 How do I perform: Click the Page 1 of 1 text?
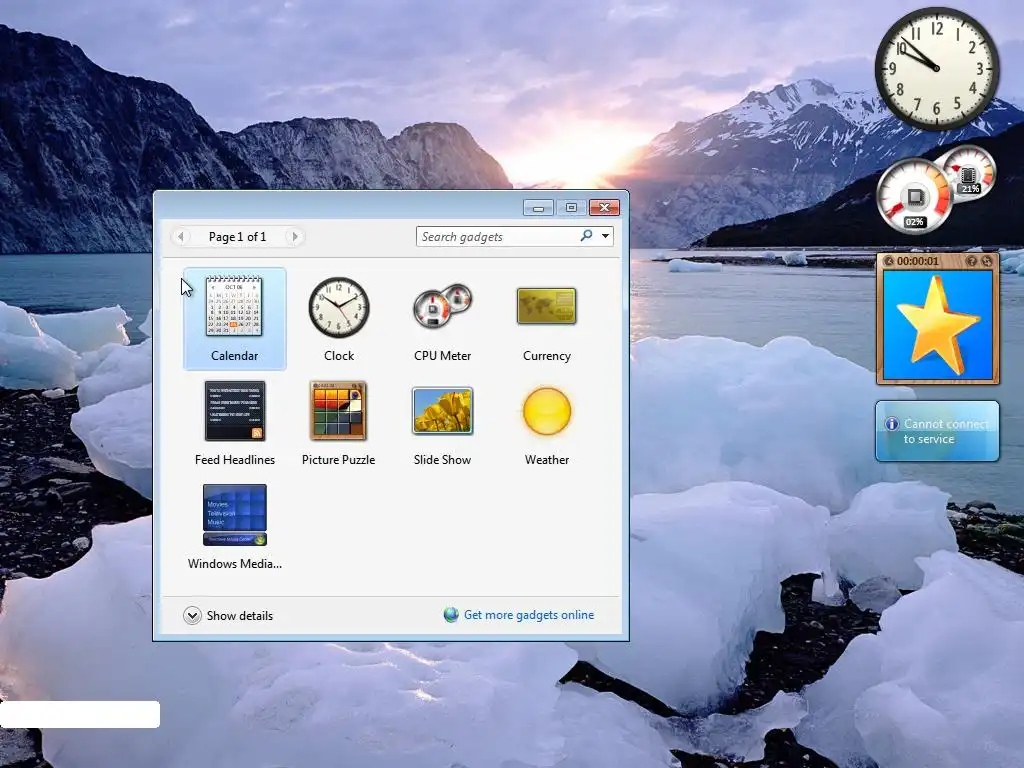[x=237, y=236]
